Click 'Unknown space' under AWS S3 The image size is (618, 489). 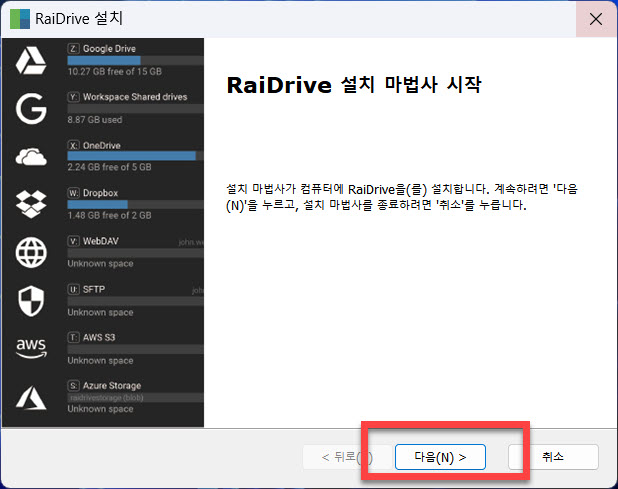[100, 361]
